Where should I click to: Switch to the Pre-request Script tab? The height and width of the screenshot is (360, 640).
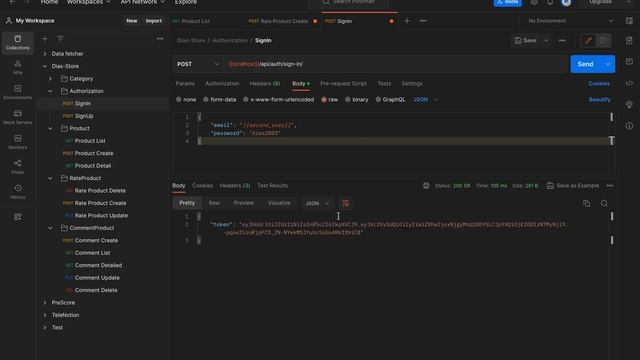343,83
